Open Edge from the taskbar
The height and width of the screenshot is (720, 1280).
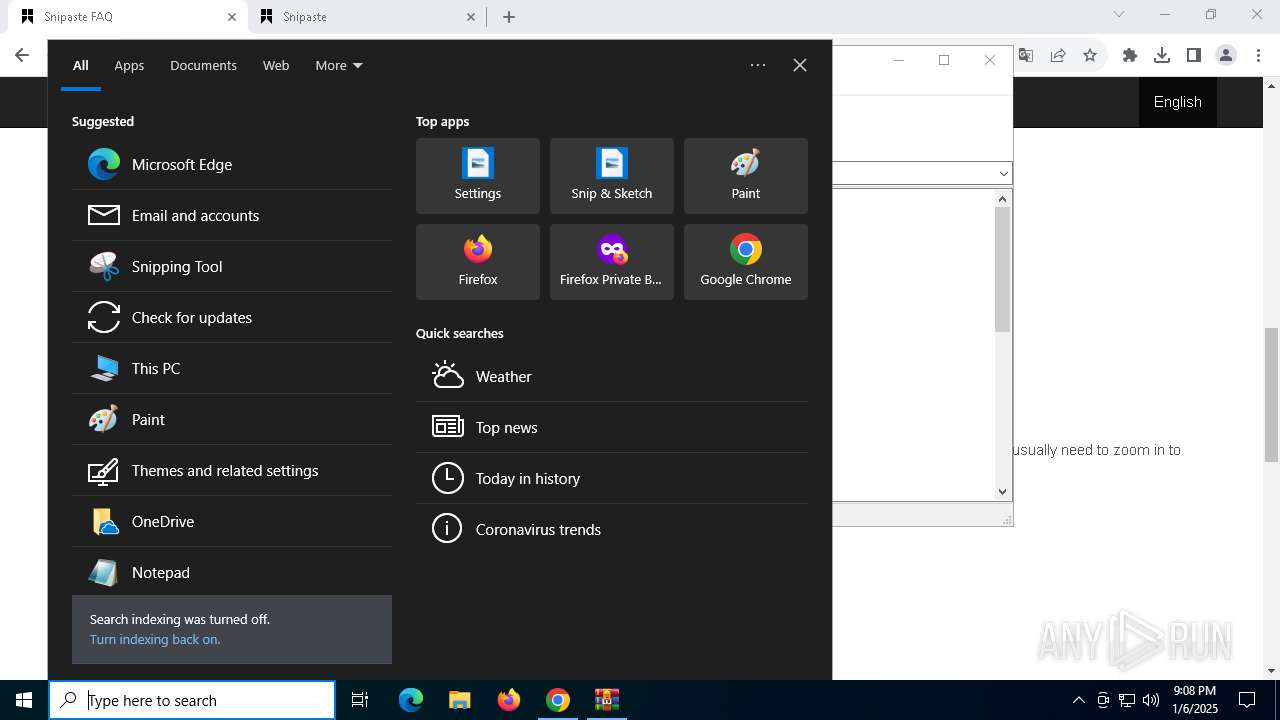(x=411, y=700)
